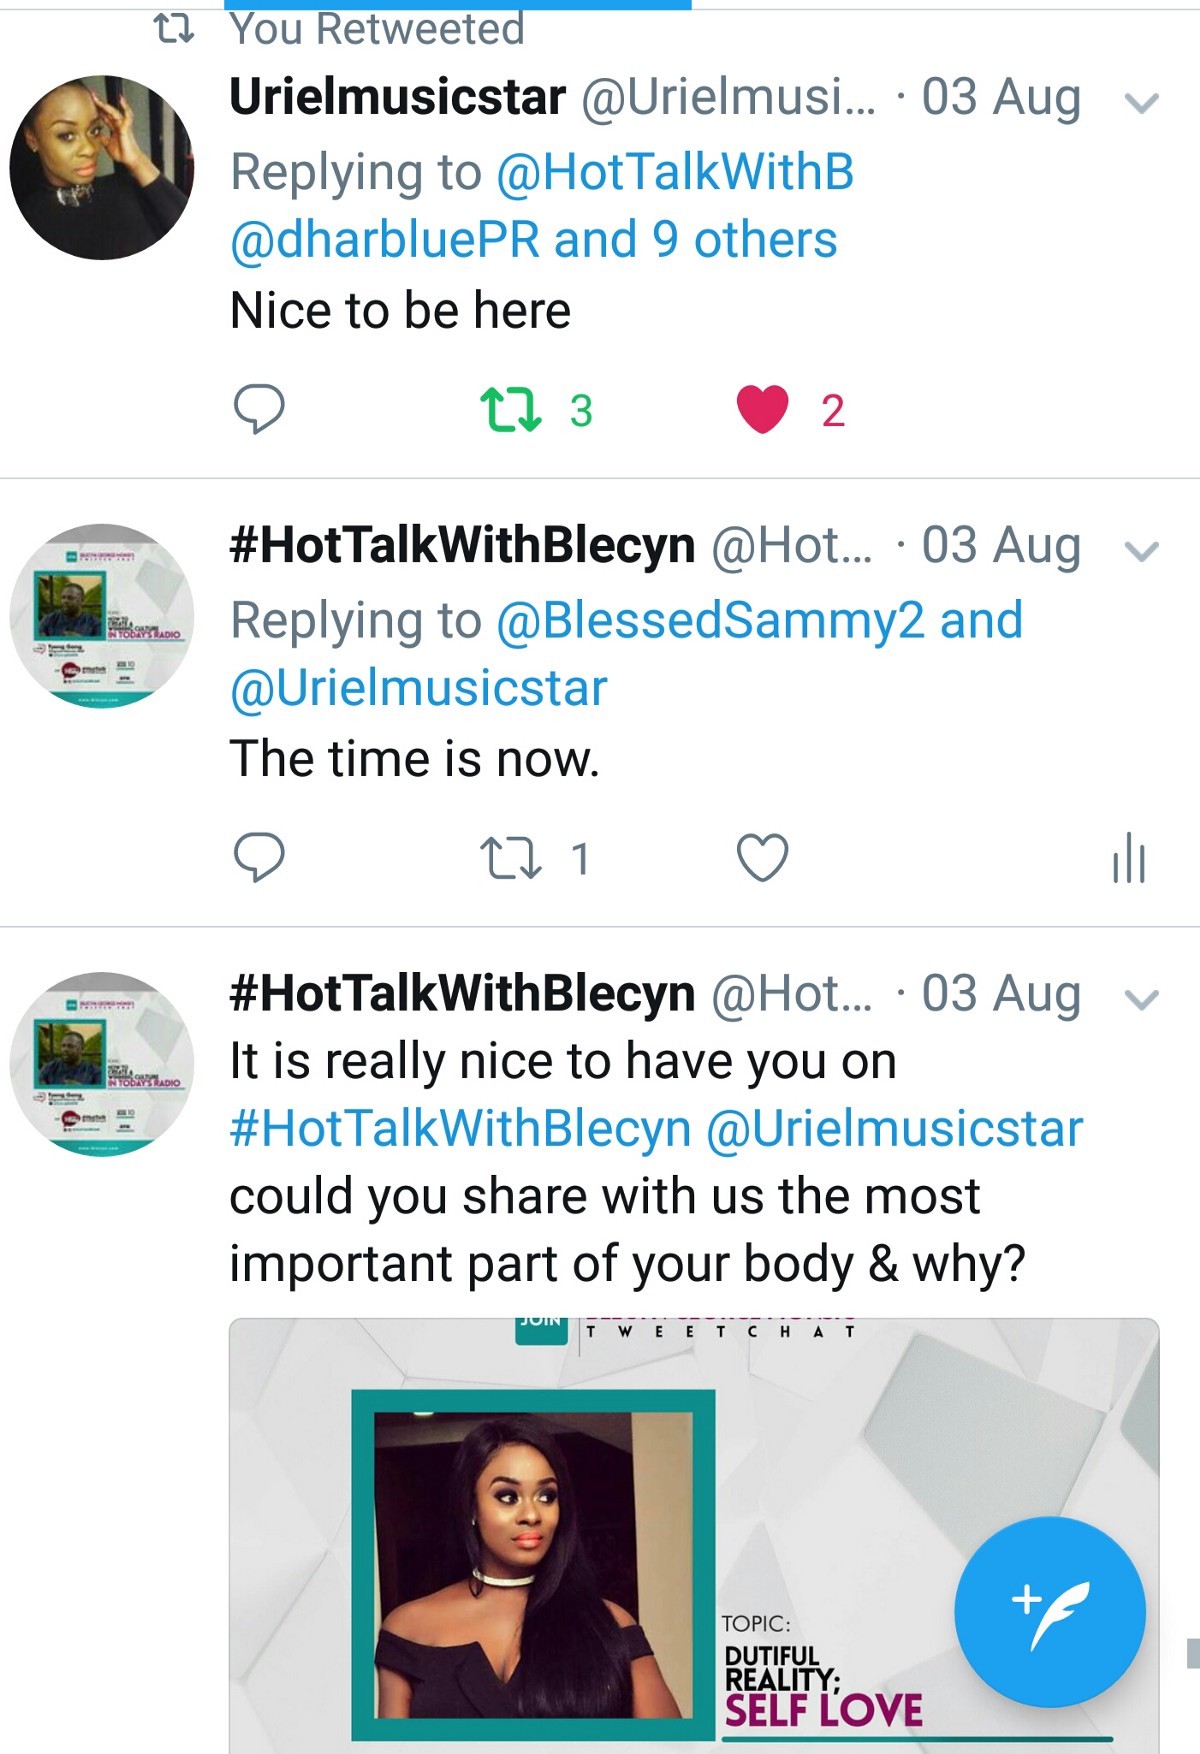Expand options chevron on "The time is now" tweet
This screenshot has height=1754, width=1200.
click(1142, 551)
